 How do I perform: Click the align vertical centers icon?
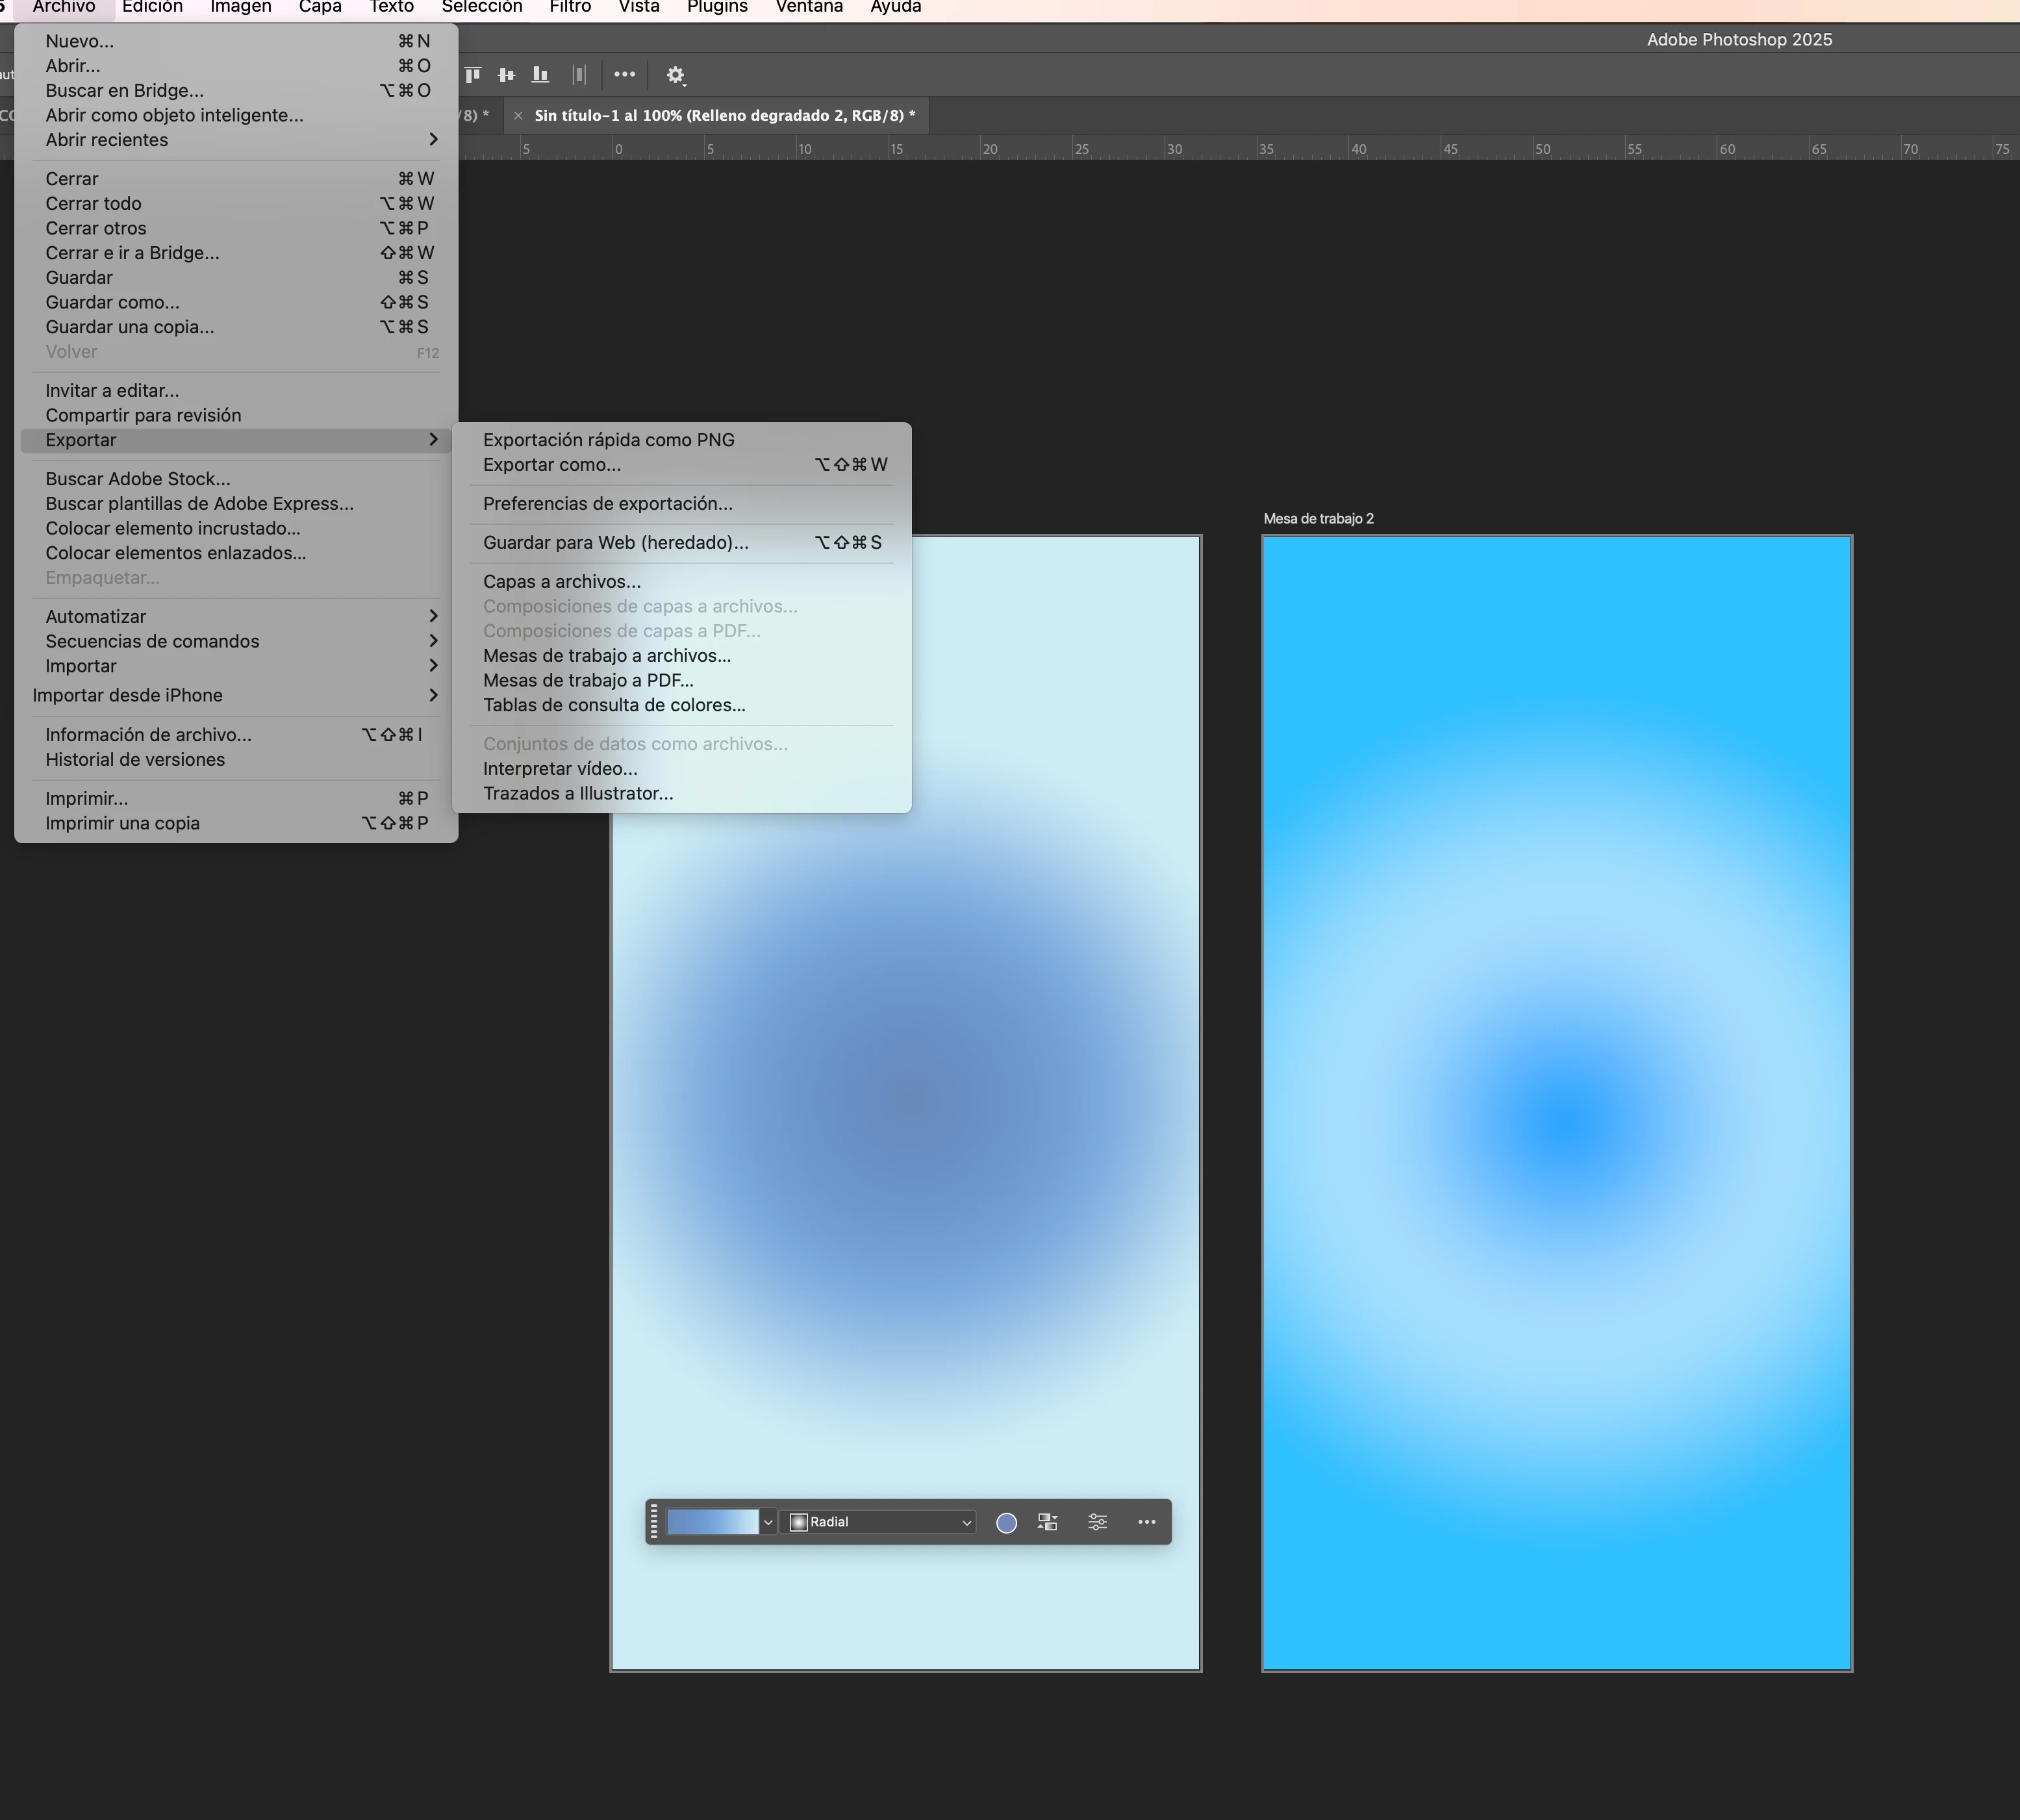coord(506,75)
